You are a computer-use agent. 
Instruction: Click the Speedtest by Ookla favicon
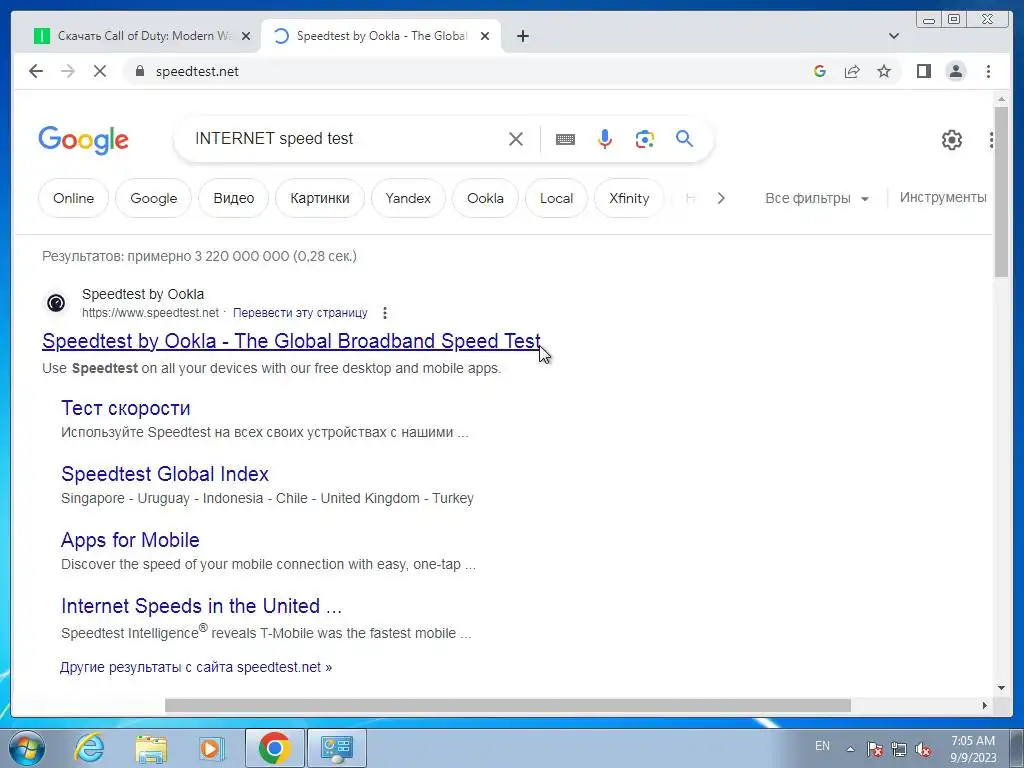pos(56,303)
